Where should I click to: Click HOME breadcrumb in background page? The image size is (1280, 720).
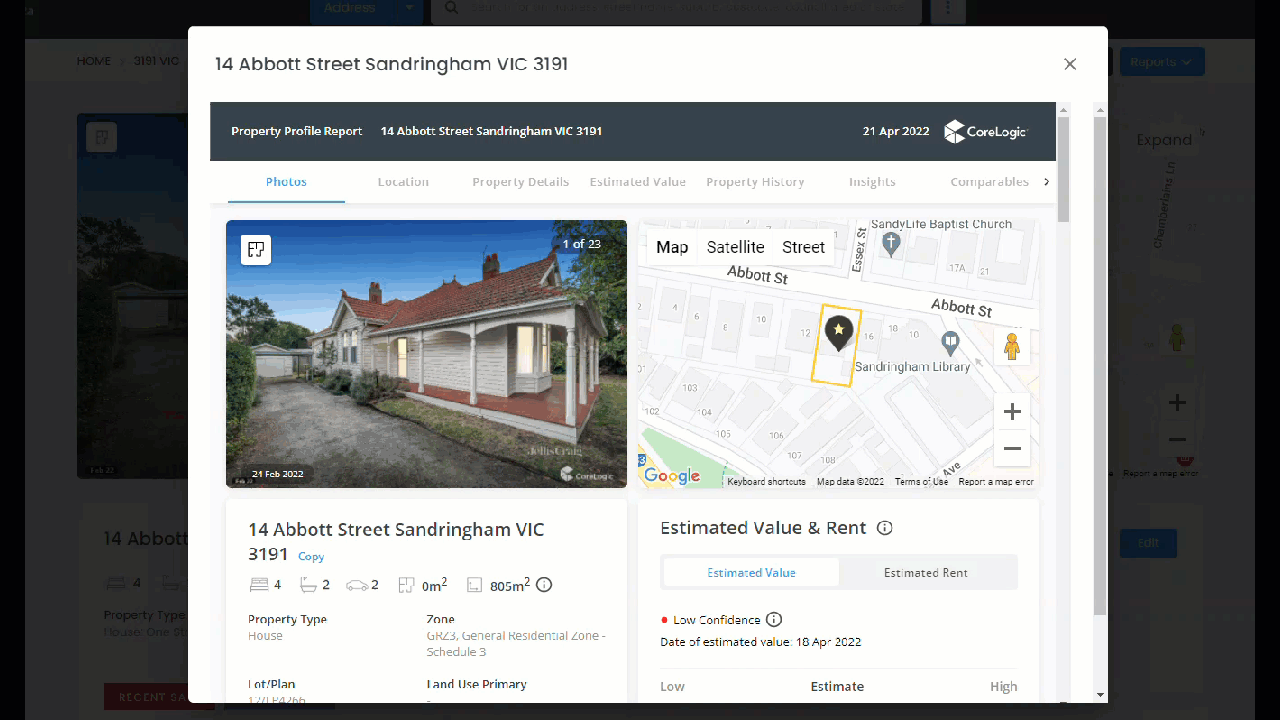(x=94, y=61)
